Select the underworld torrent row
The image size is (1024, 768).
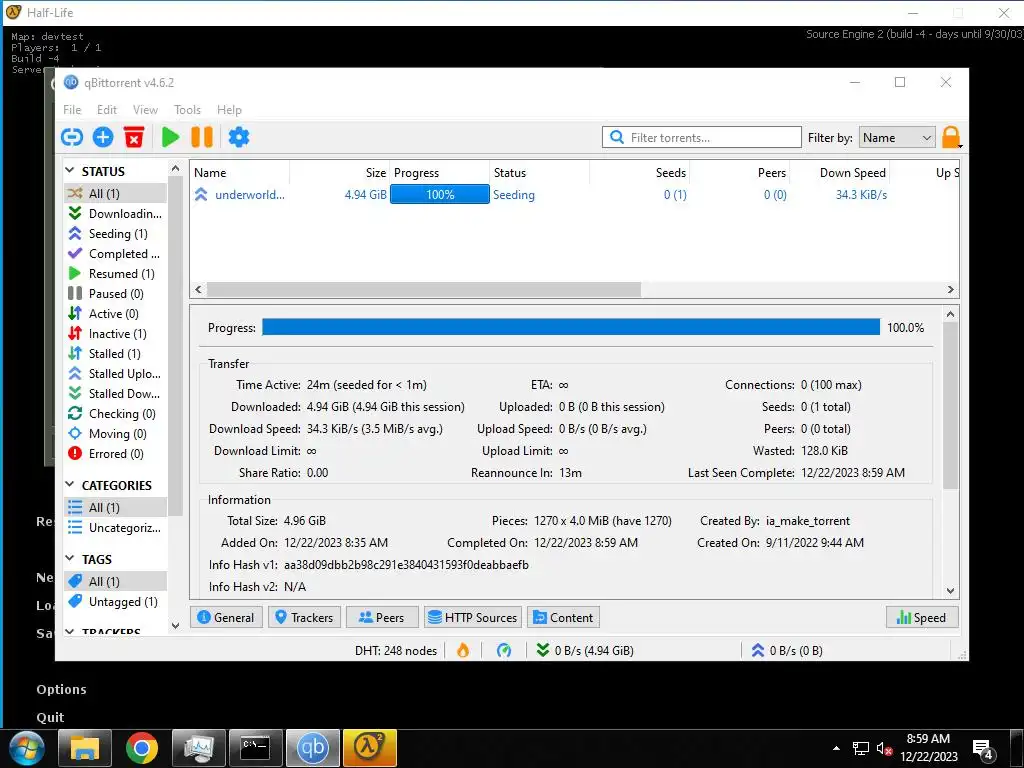575,195
